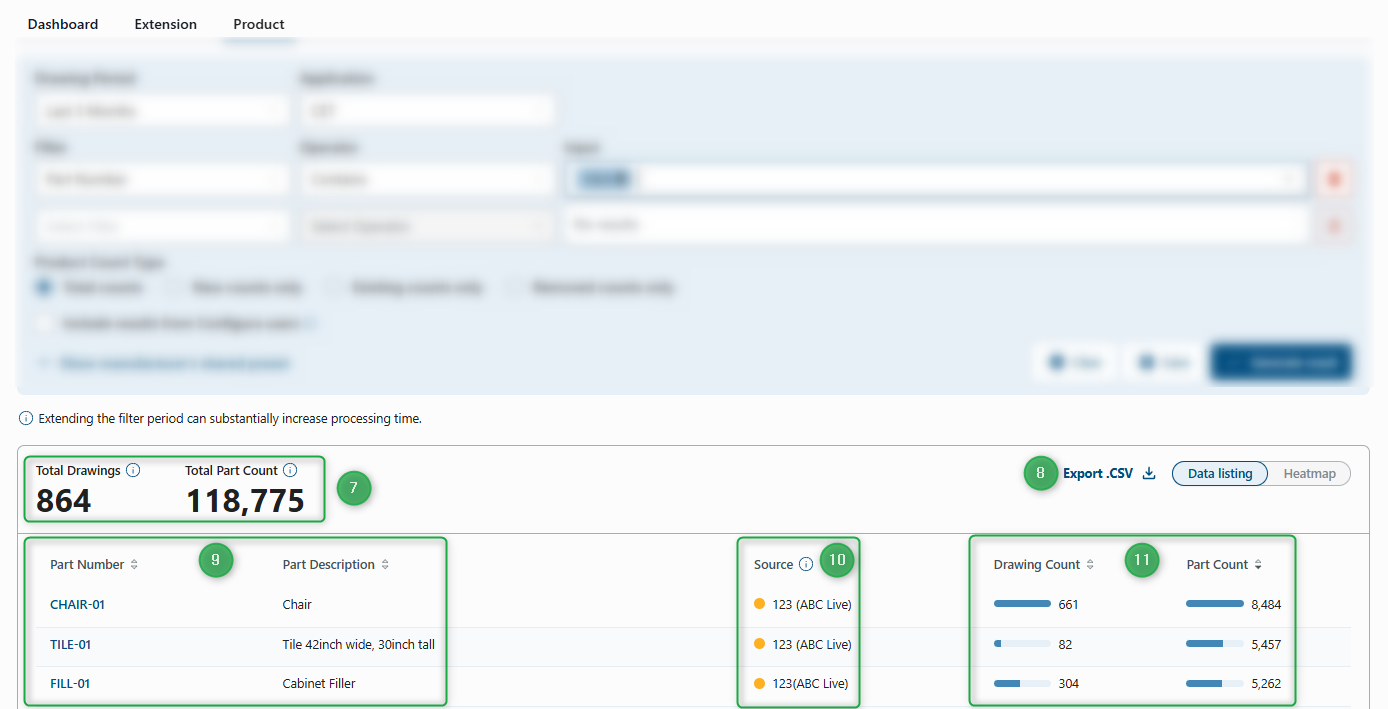Open the Total Part Count info icon

290,470
